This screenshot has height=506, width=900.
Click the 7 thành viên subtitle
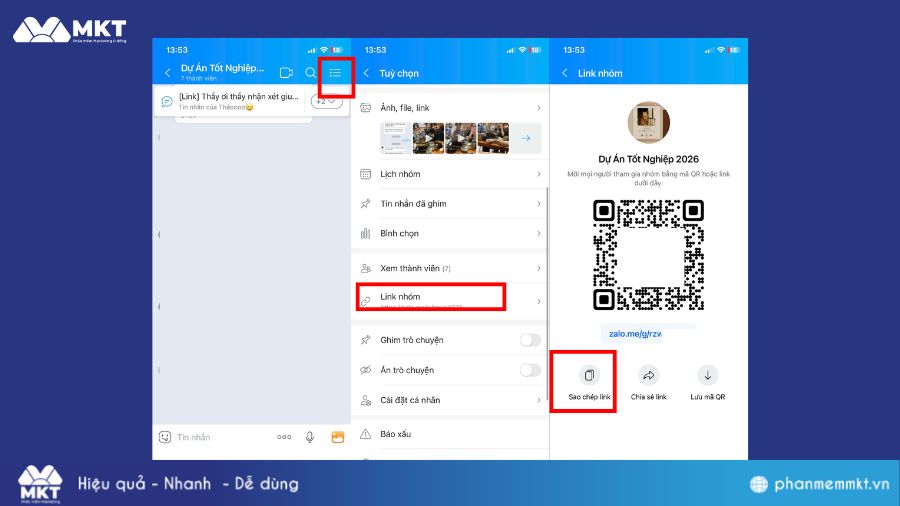pos(199,79)
